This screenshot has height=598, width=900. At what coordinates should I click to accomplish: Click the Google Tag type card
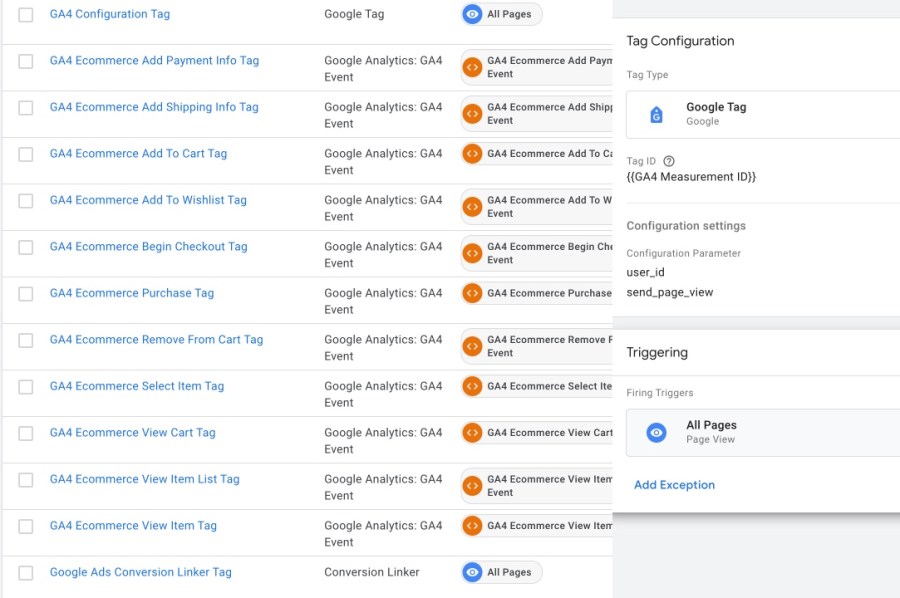(760, 114)
